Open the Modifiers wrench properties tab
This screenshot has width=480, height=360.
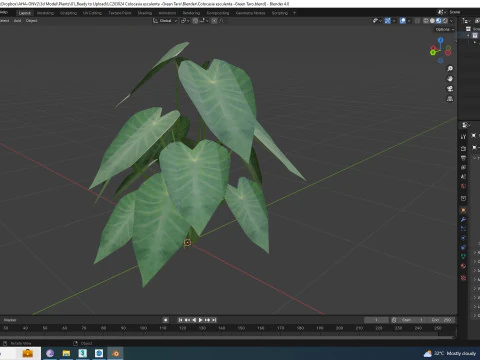pos(463,219)
